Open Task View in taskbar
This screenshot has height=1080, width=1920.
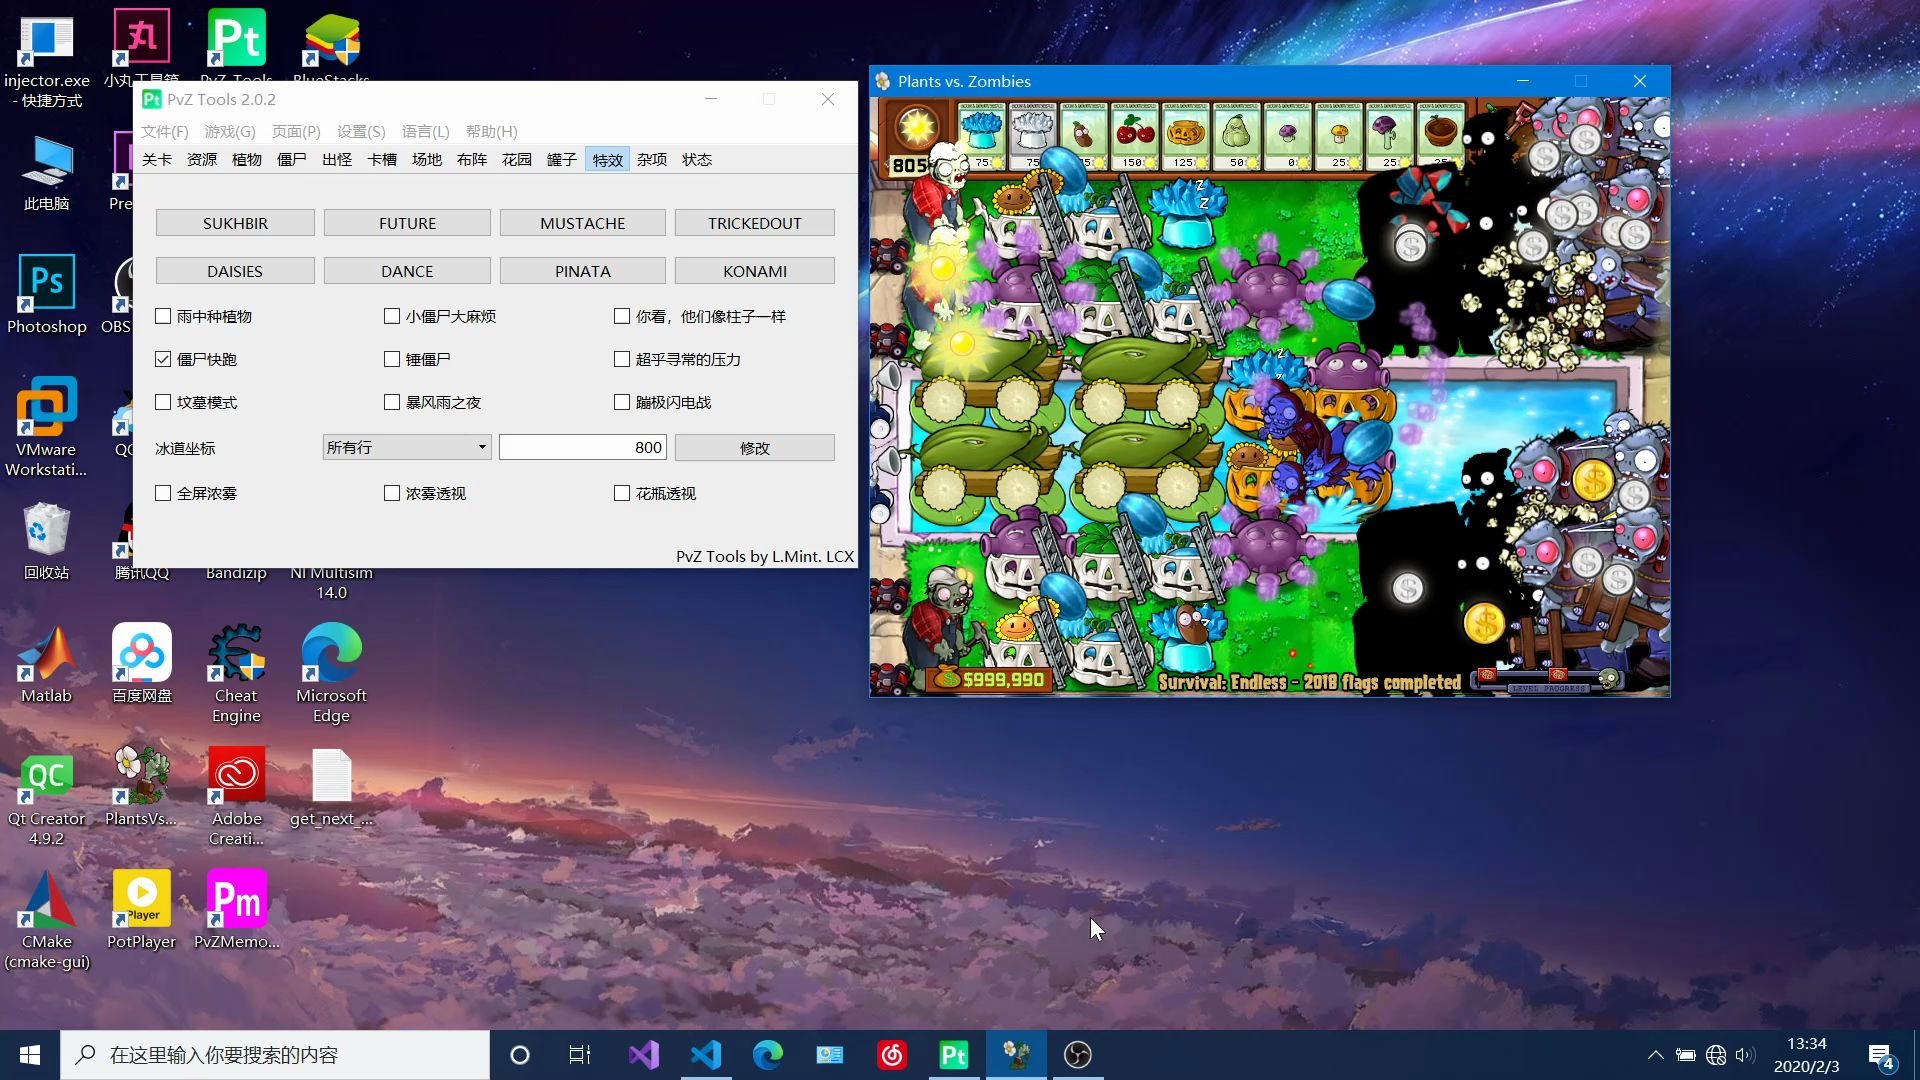pyautogui.click(x=580, y=1055)
